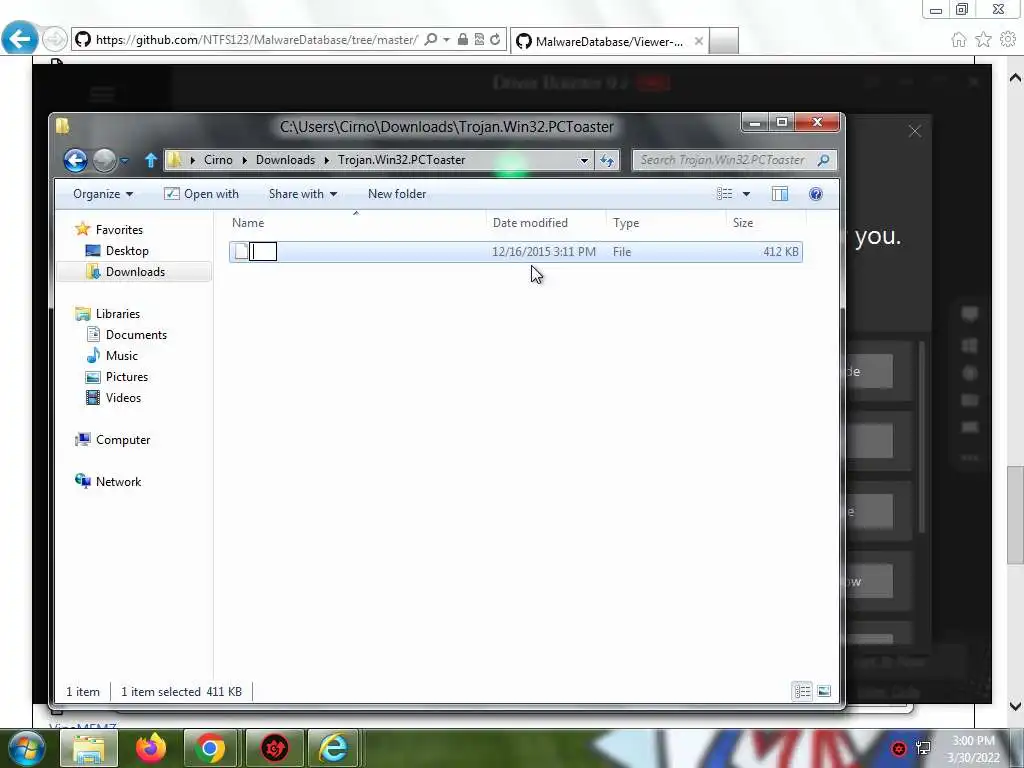Image resolution: width=1024 pixels, height=768 pixels.
Task: Select Network in the navigation pane
Action: point(118,482)
